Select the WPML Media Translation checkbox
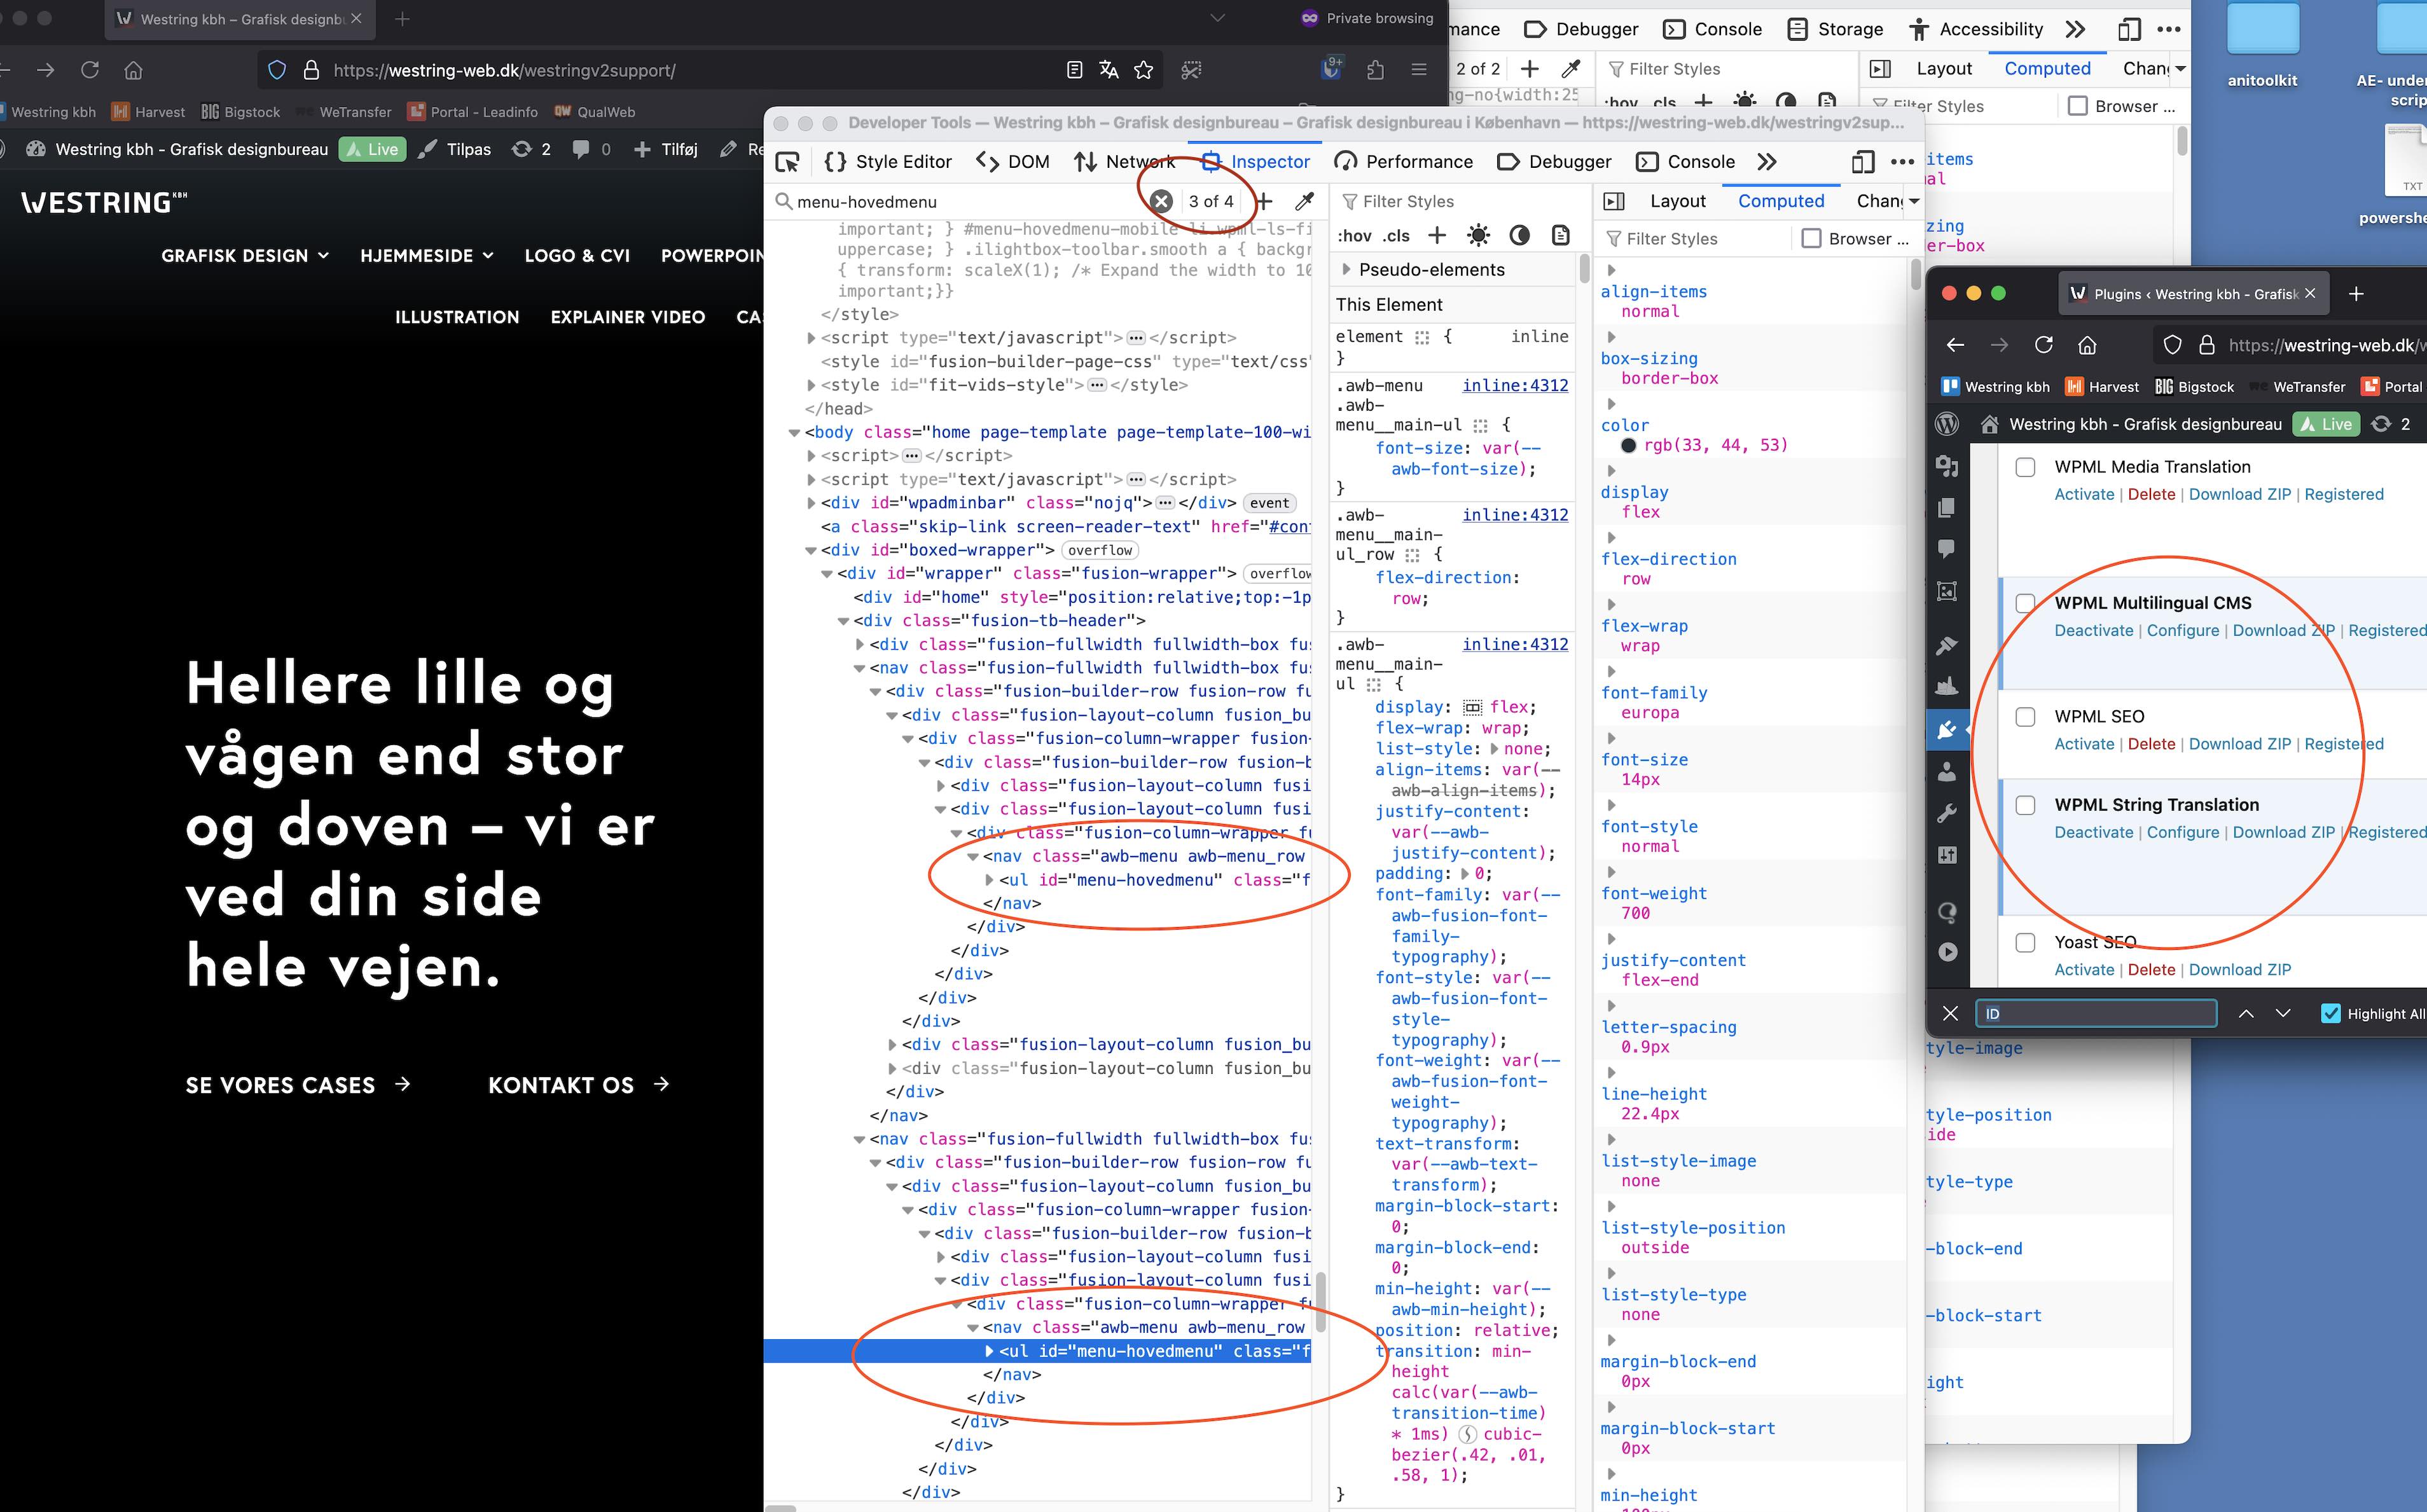This screenshot has height=1512, width=2427. point(2025,467)
